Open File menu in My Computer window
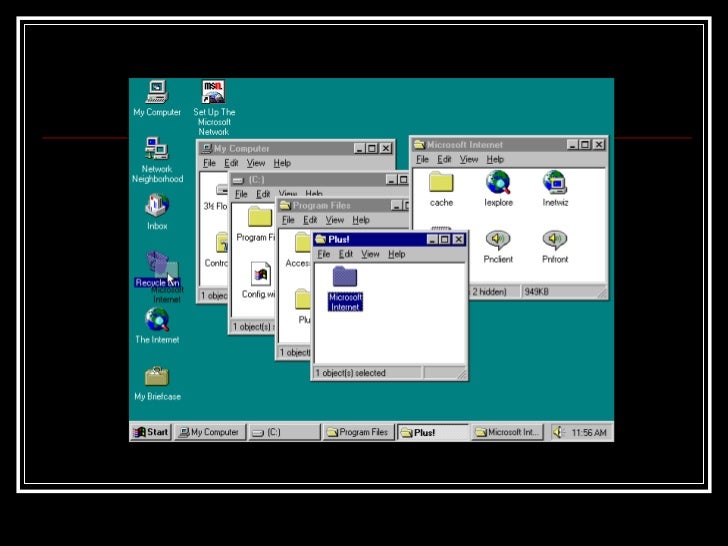 [209, 163]
